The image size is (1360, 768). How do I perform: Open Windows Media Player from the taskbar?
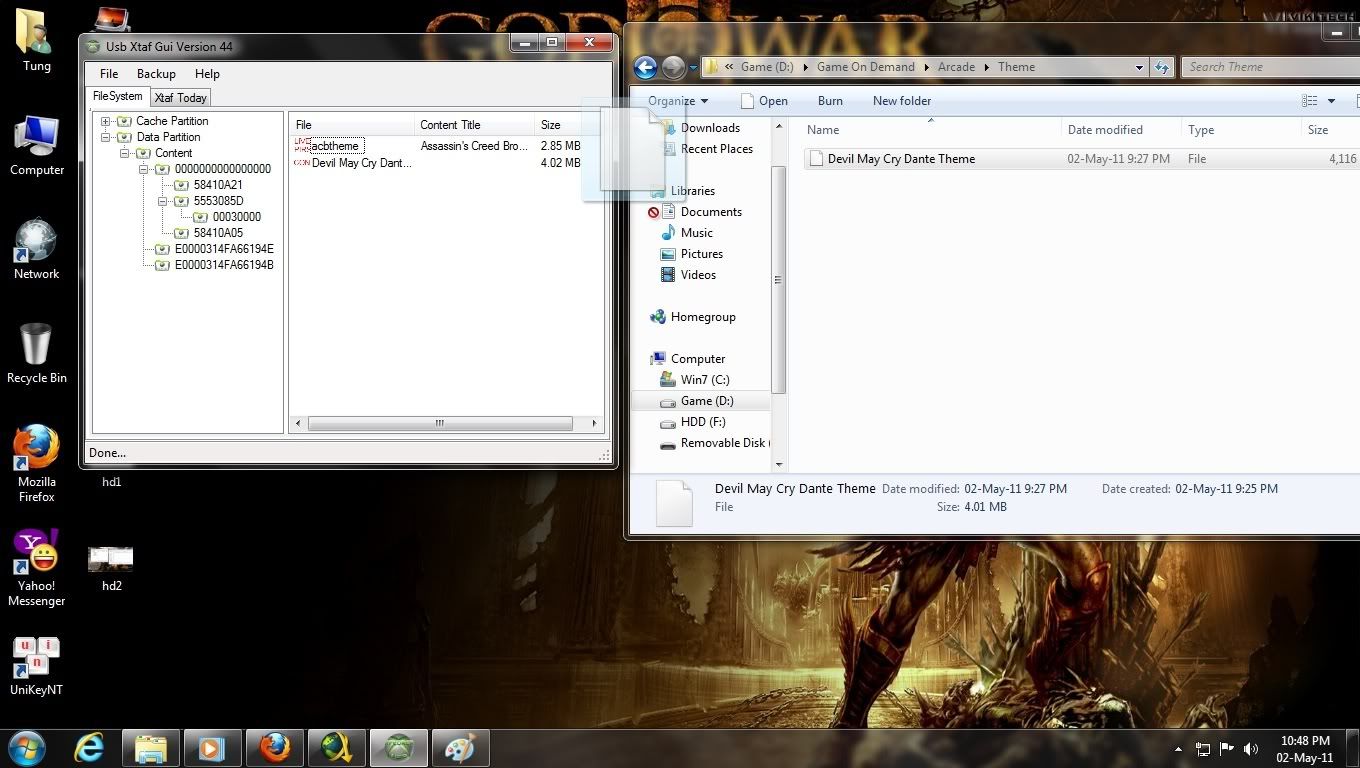point(212,748)
